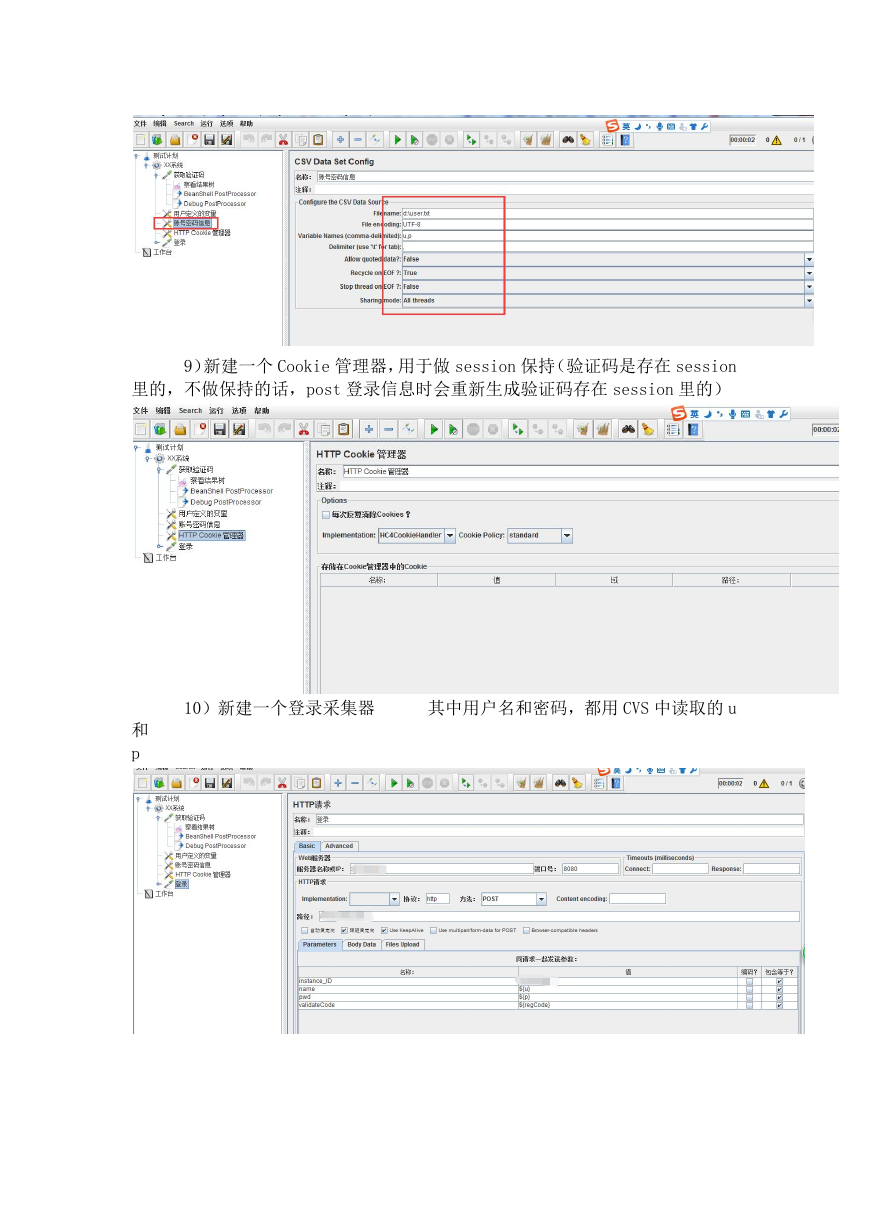Toggle 包含等于 checkbox in the validateCode row

(x=779, y=1004)
